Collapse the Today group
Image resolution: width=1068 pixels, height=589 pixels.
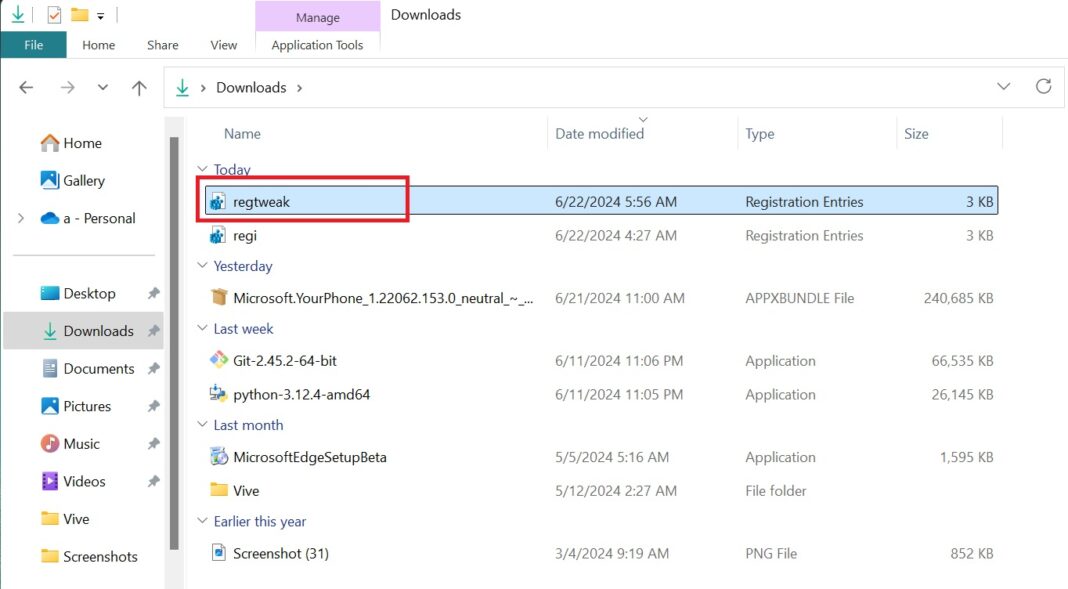tap(202, 169)
